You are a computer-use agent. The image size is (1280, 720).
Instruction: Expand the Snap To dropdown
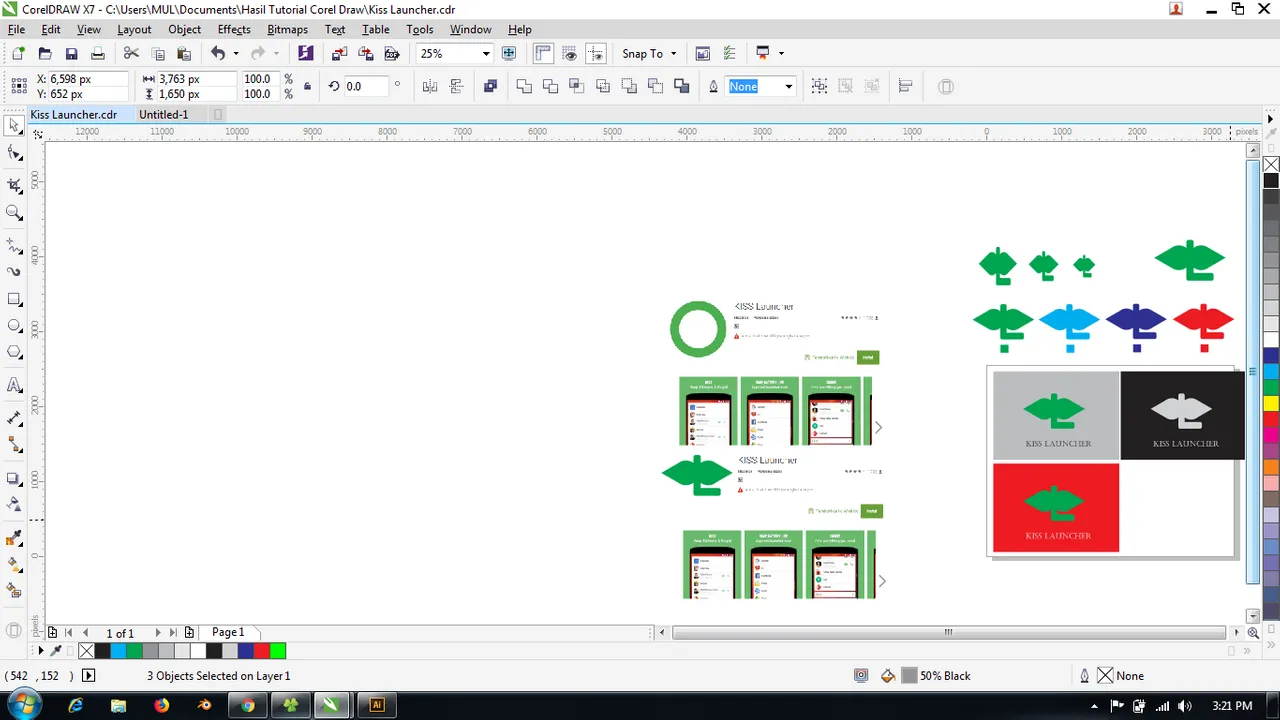pyautogui.click(x=673, y=54)
